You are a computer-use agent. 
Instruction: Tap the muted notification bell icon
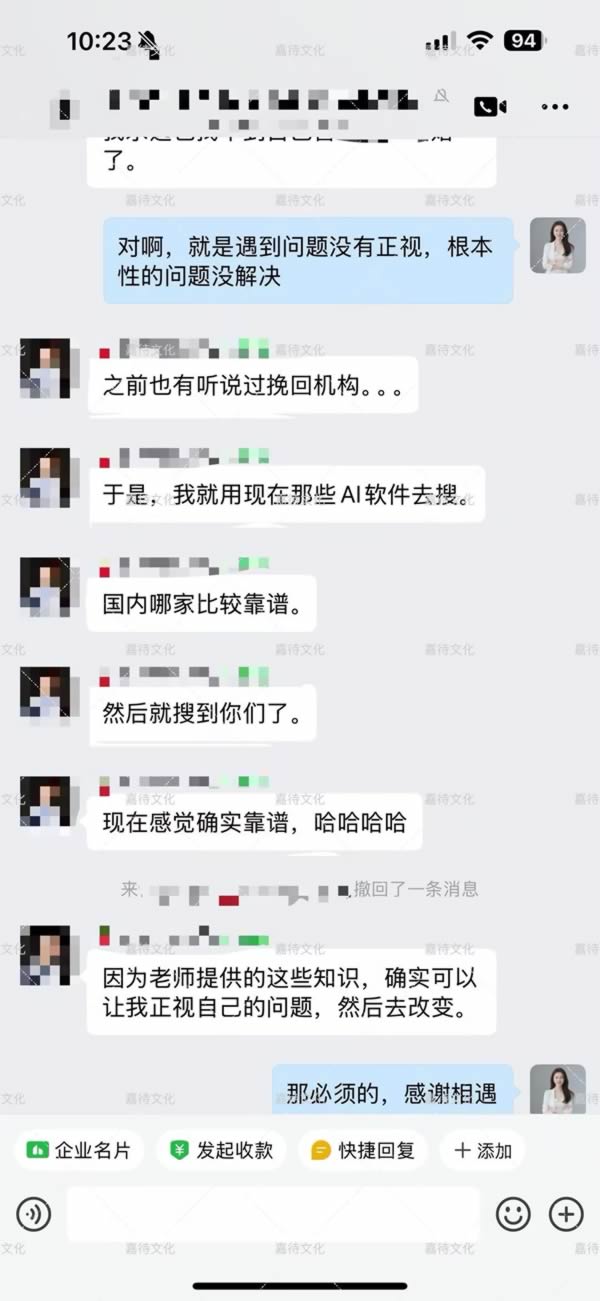(441, 96)
